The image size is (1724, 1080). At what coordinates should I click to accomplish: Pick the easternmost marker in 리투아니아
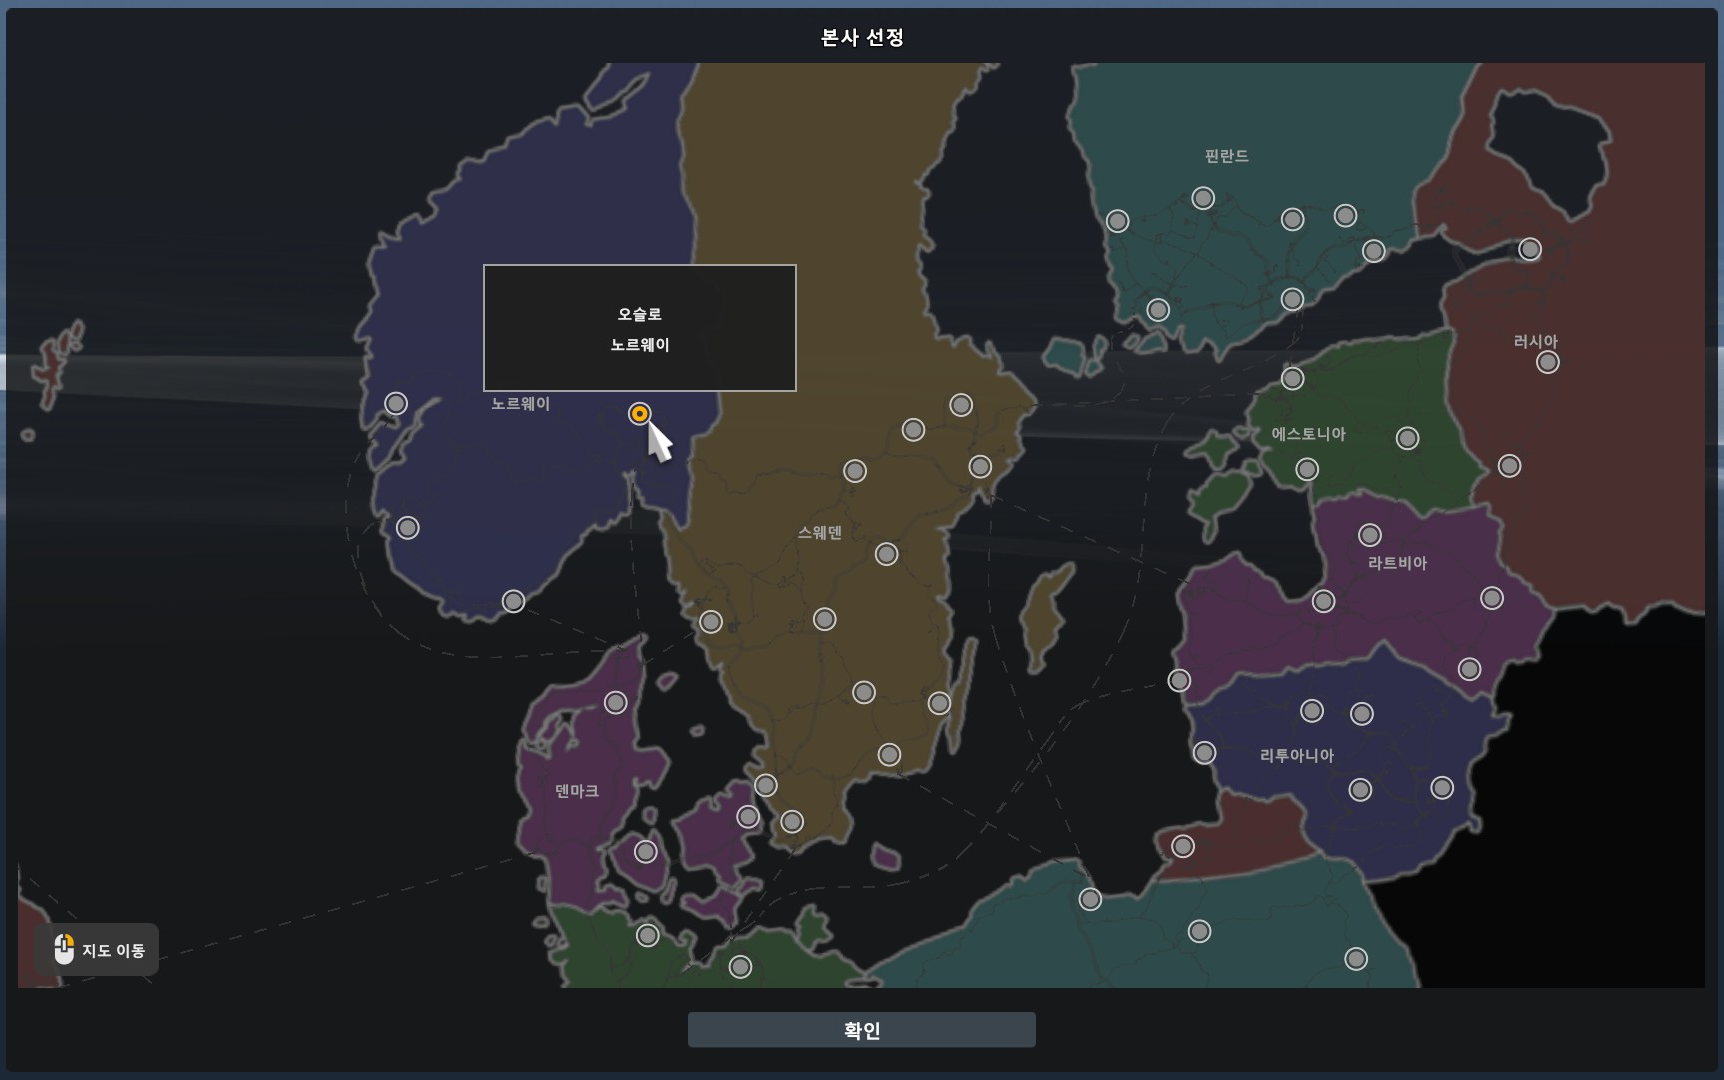pyautogui.click(x=1441, y=788)
